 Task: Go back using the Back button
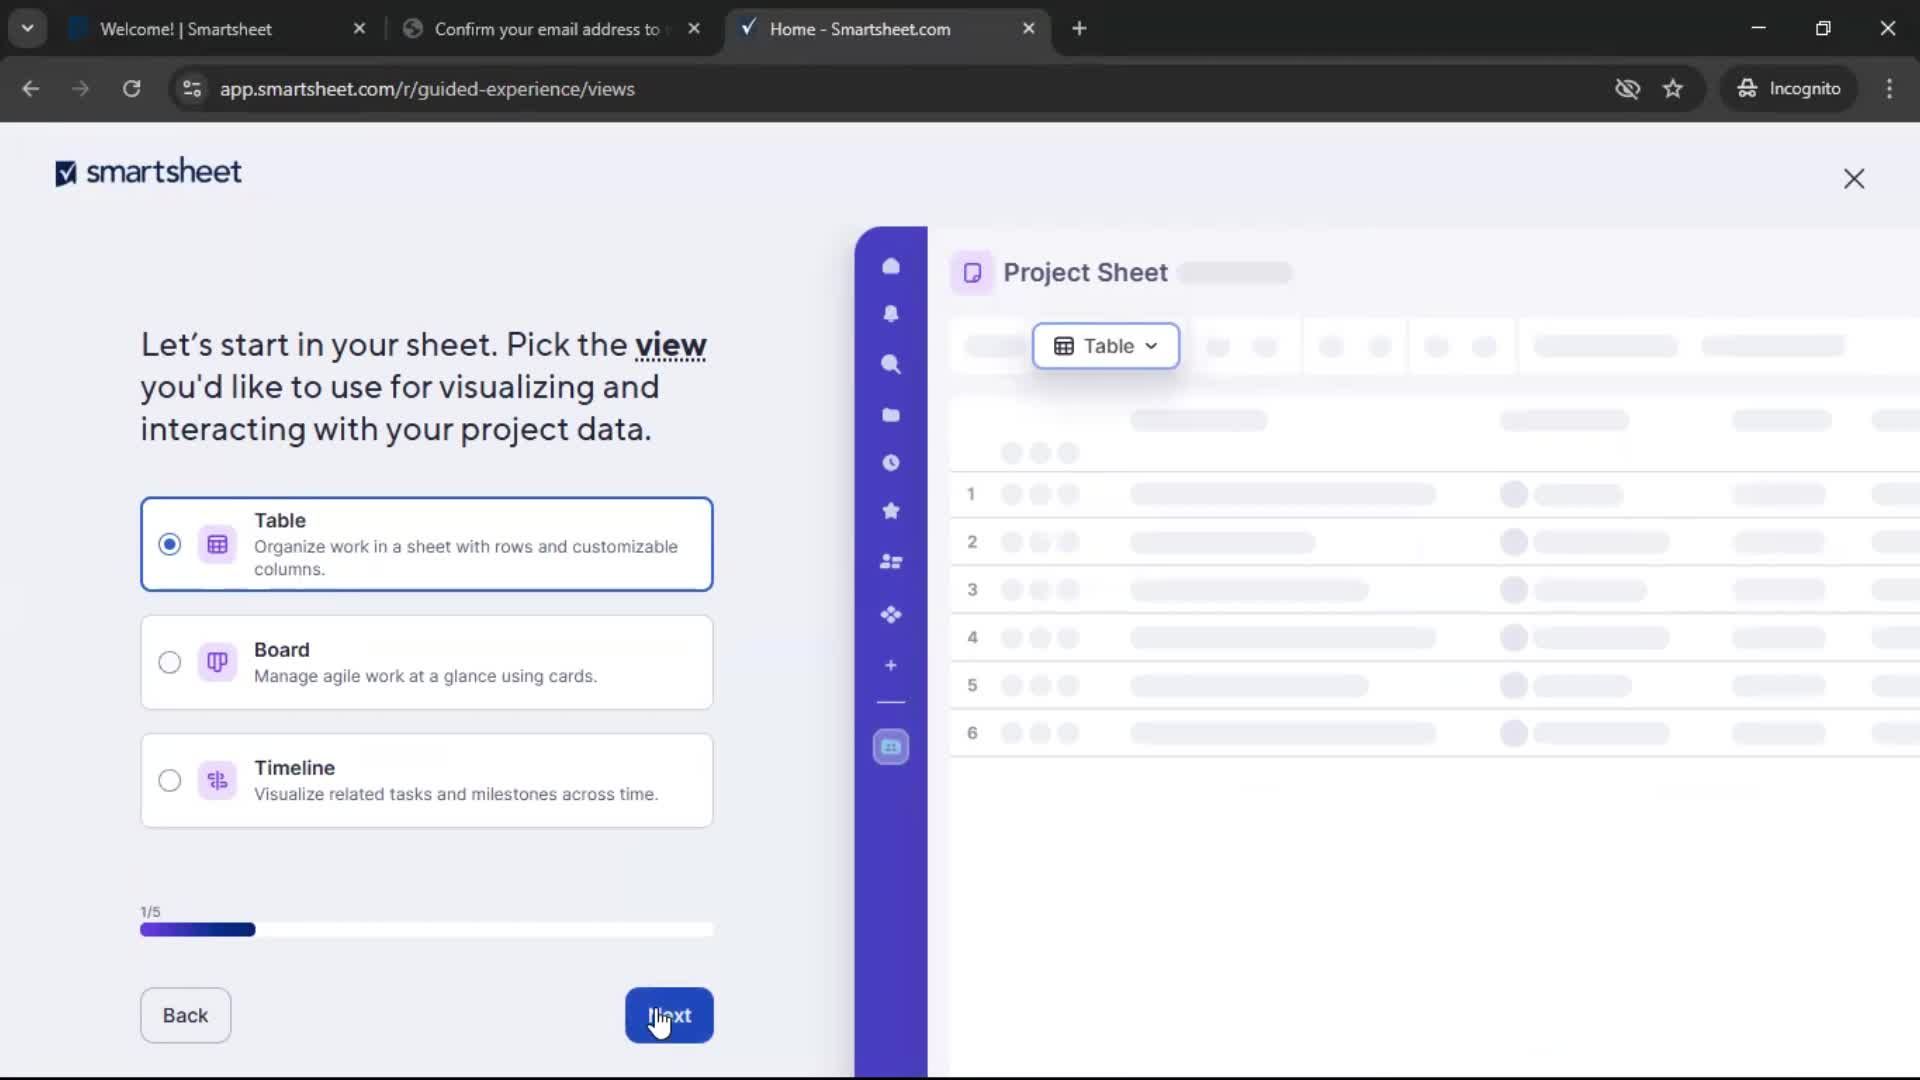tap(185, 1015)
